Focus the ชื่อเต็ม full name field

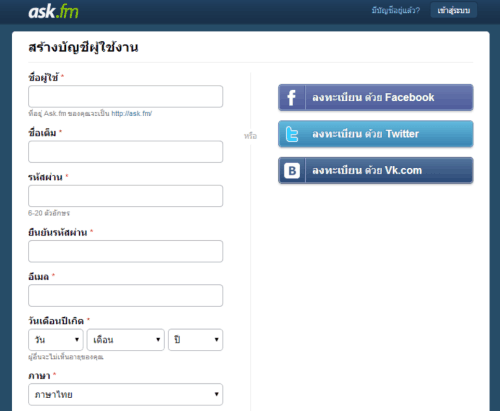[x=125, y=152]
